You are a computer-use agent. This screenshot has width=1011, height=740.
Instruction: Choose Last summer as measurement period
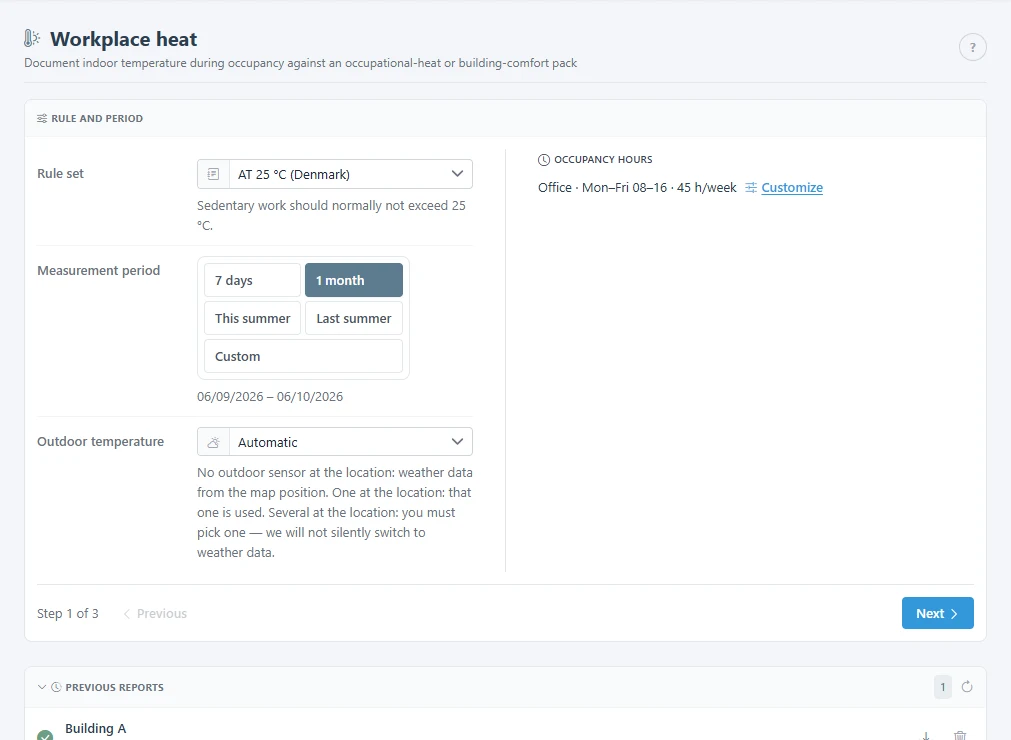(354, 318)
